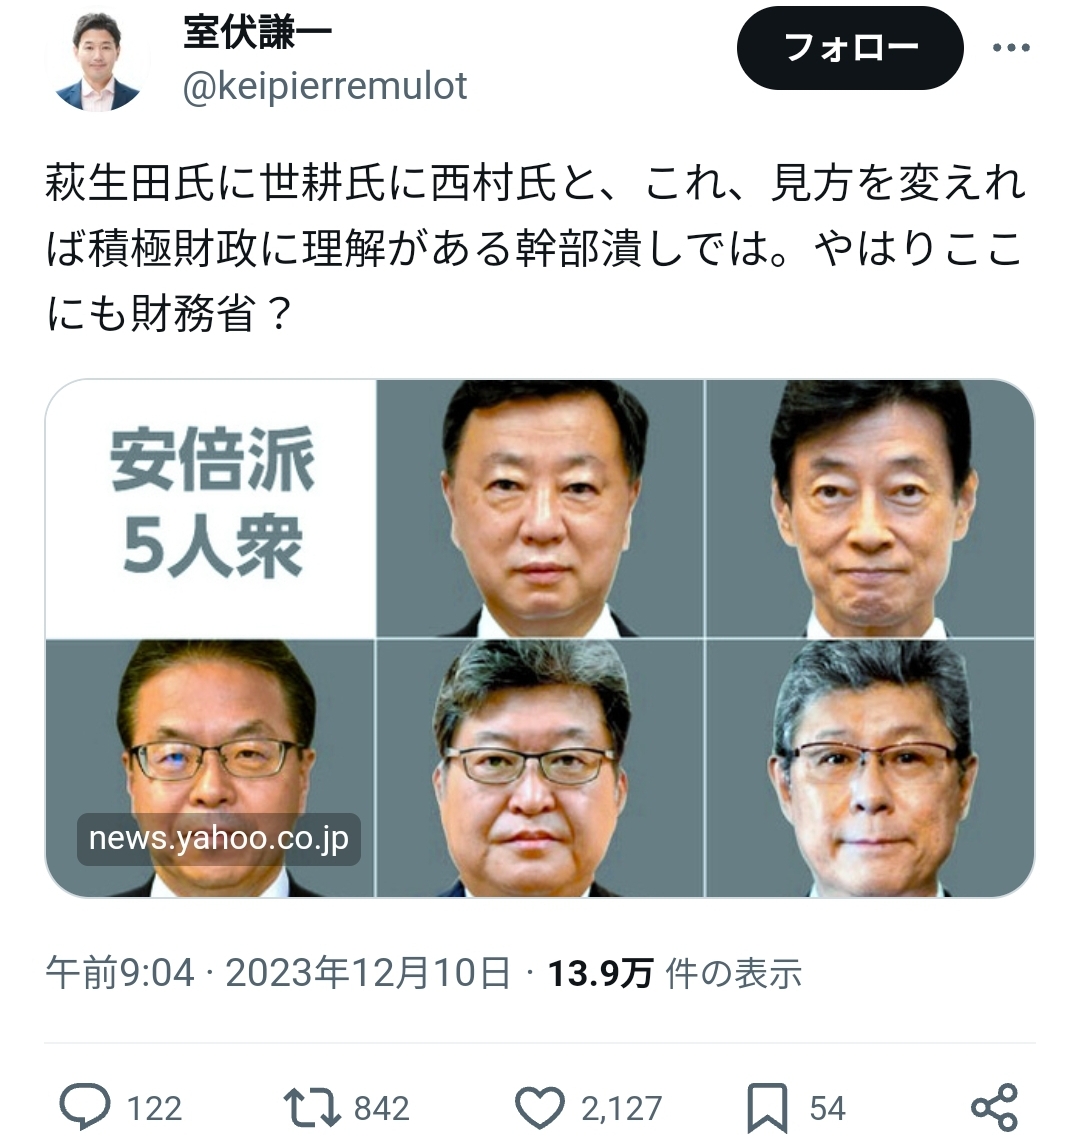Screen dimensions: 1079x1146
Task: Open the three-dot more options menu
Action: point(1011,48)
